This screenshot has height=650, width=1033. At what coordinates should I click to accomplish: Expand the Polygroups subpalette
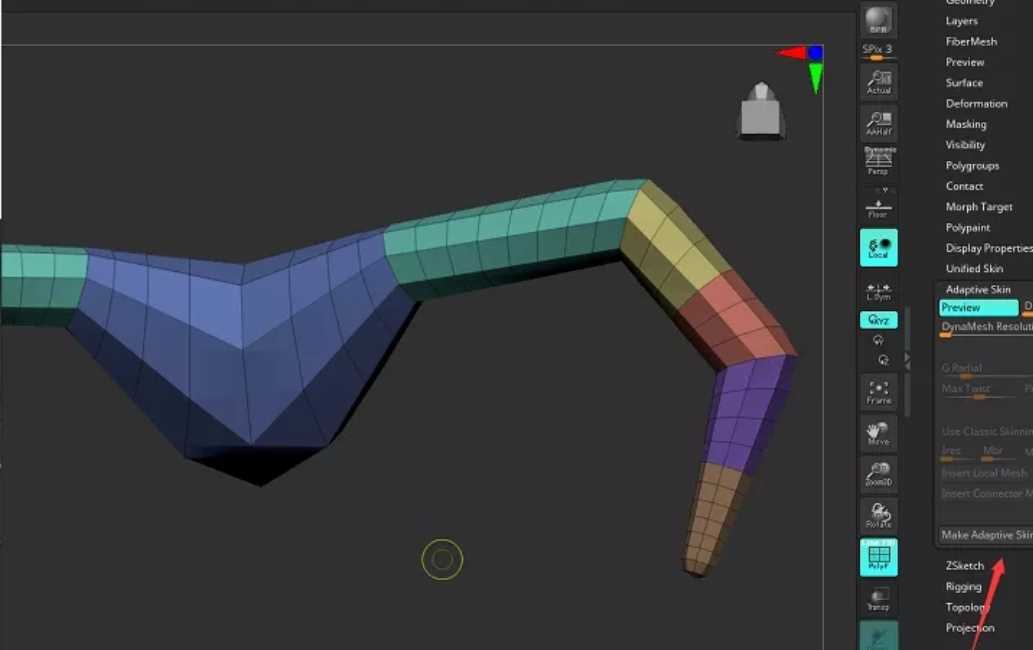coord(972,165)
